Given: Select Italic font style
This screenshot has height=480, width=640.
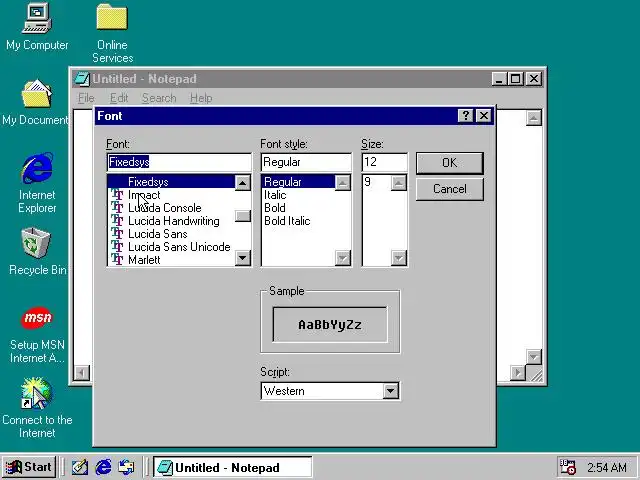Looking at the screenshot, I should pos(298,195).
